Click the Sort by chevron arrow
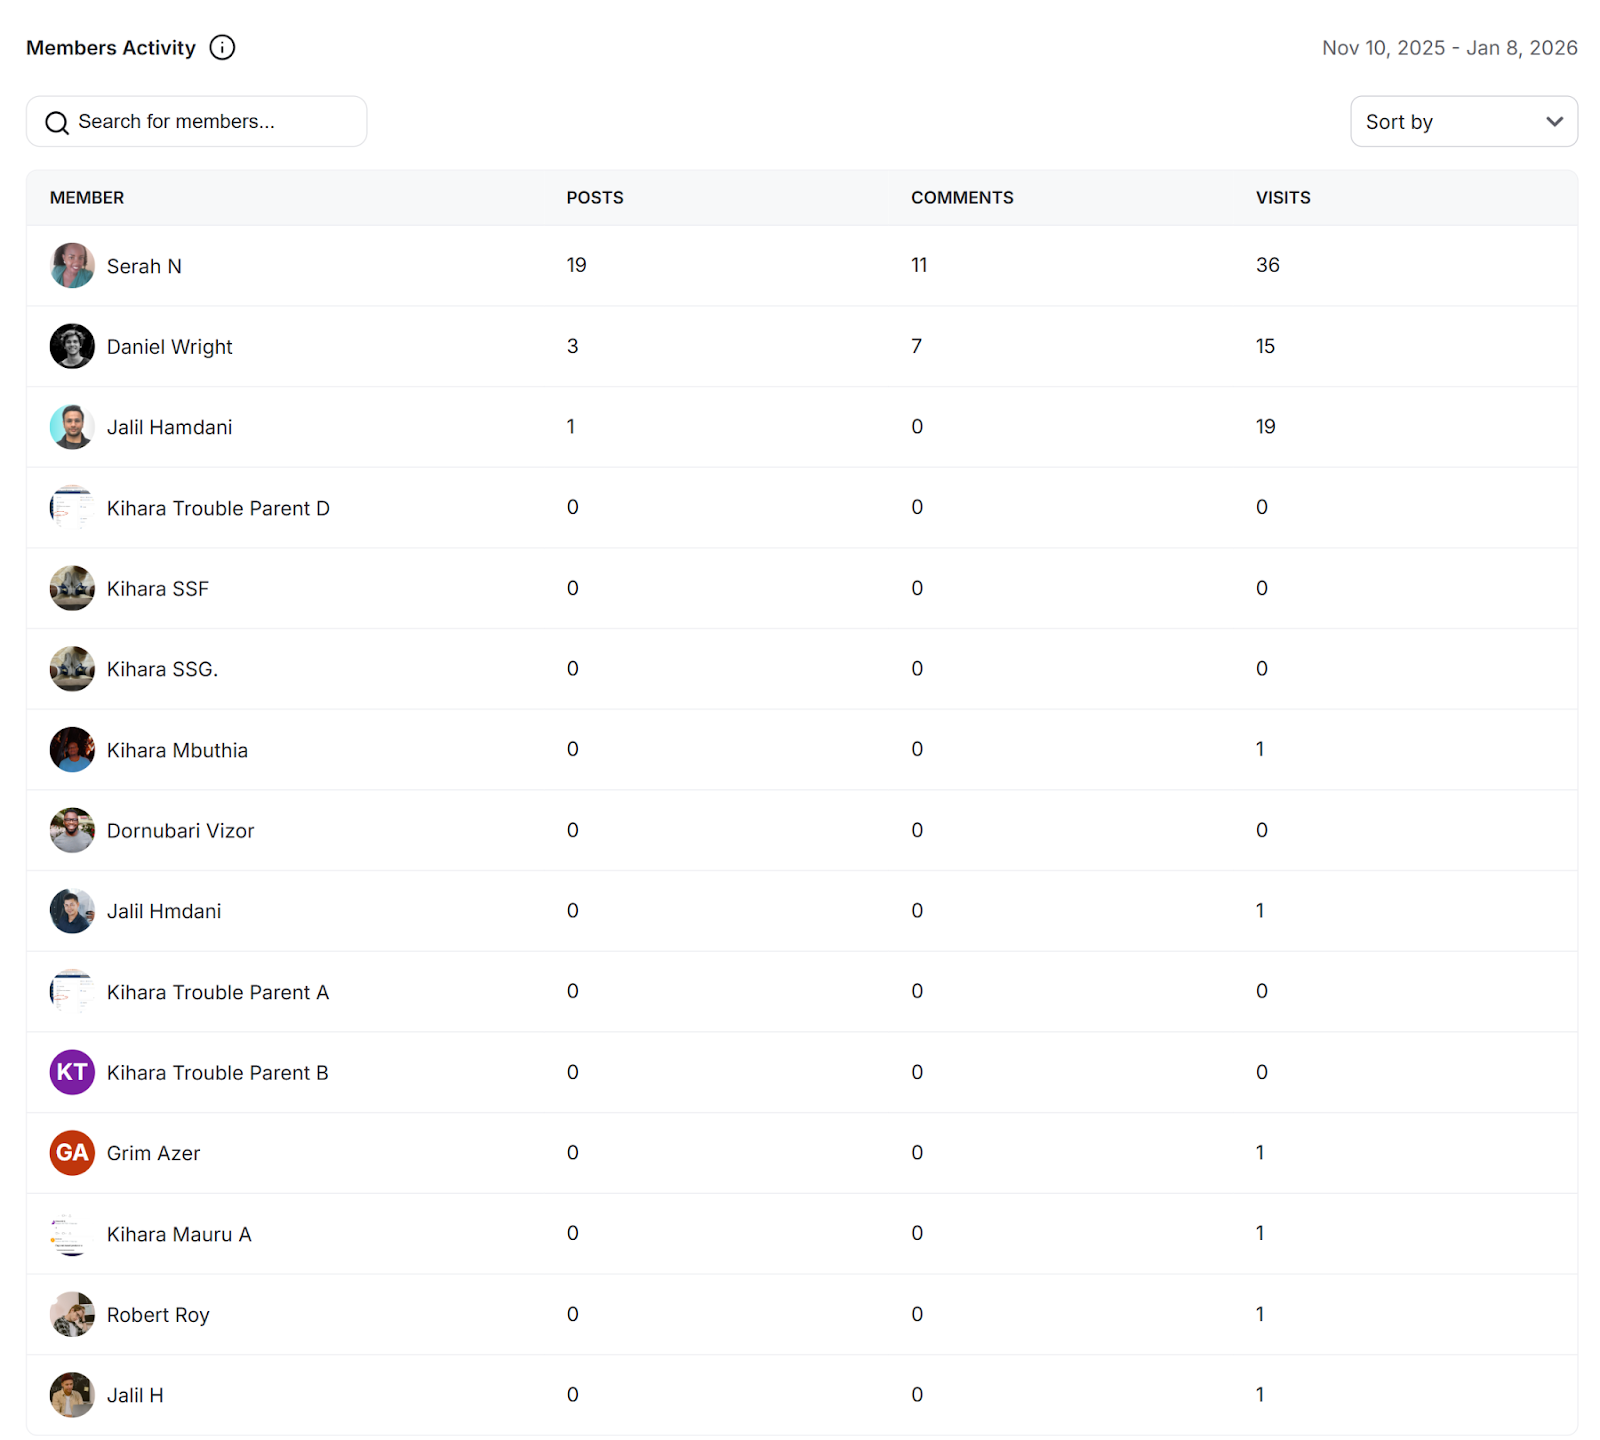 point(1553,122)
